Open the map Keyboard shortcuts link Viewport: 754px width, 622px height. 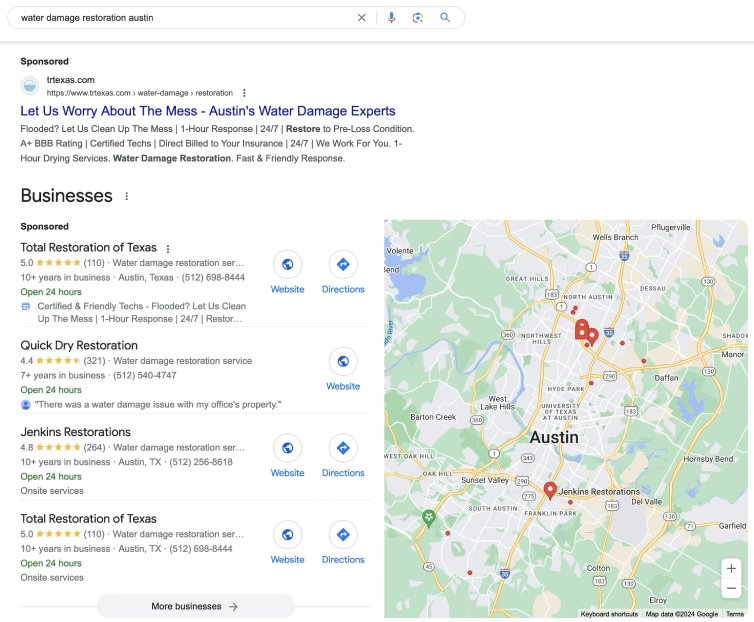pyautogui.click(x=608, y=614)
